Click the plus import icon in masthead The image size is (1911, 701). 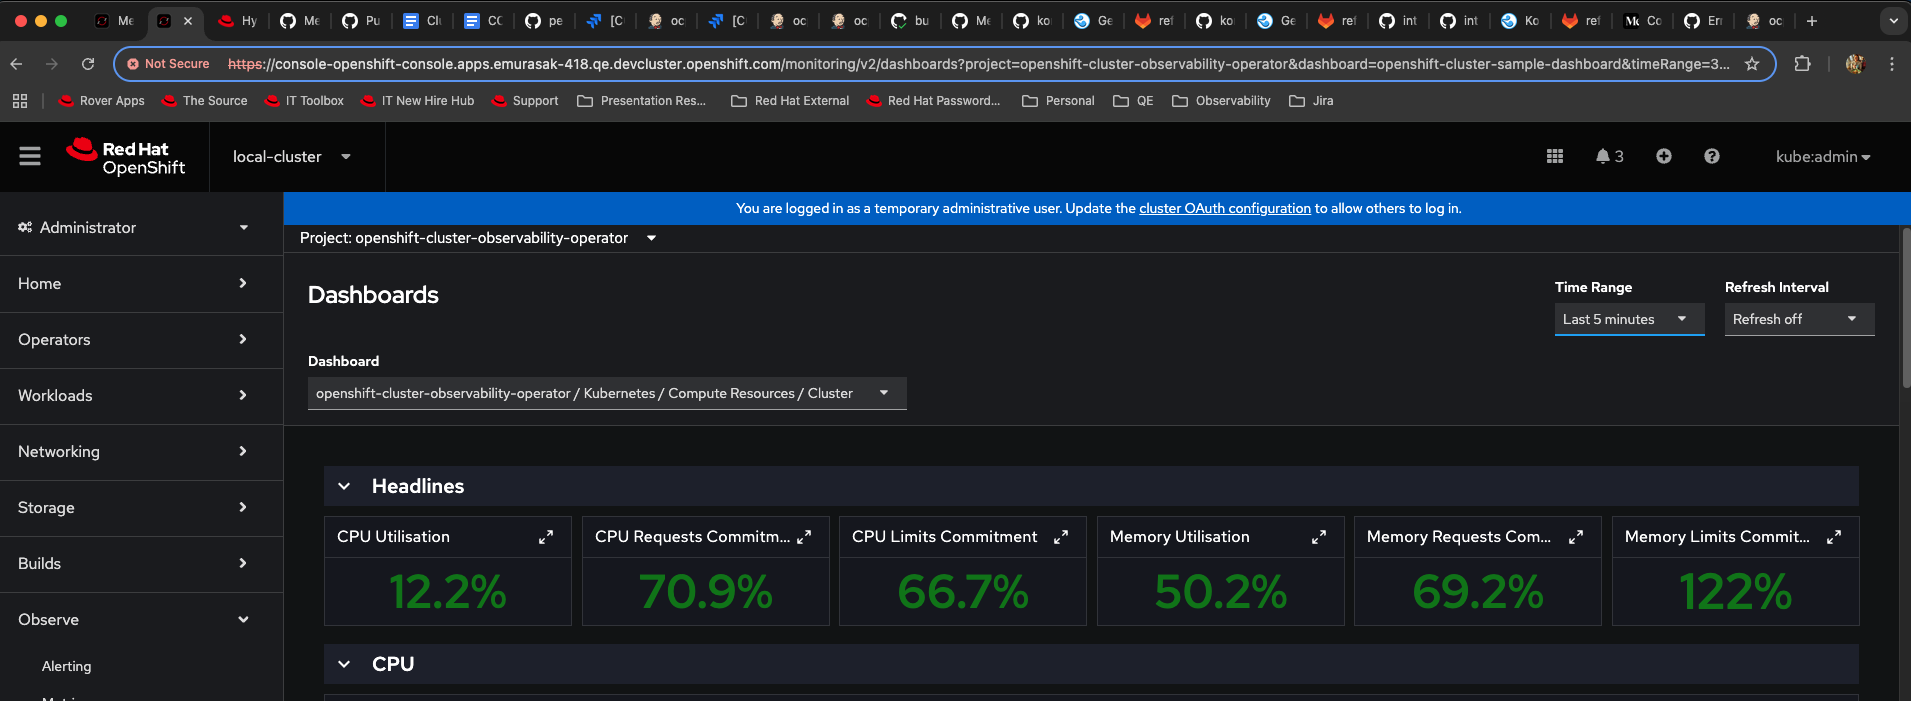[x=1663, y=156]
